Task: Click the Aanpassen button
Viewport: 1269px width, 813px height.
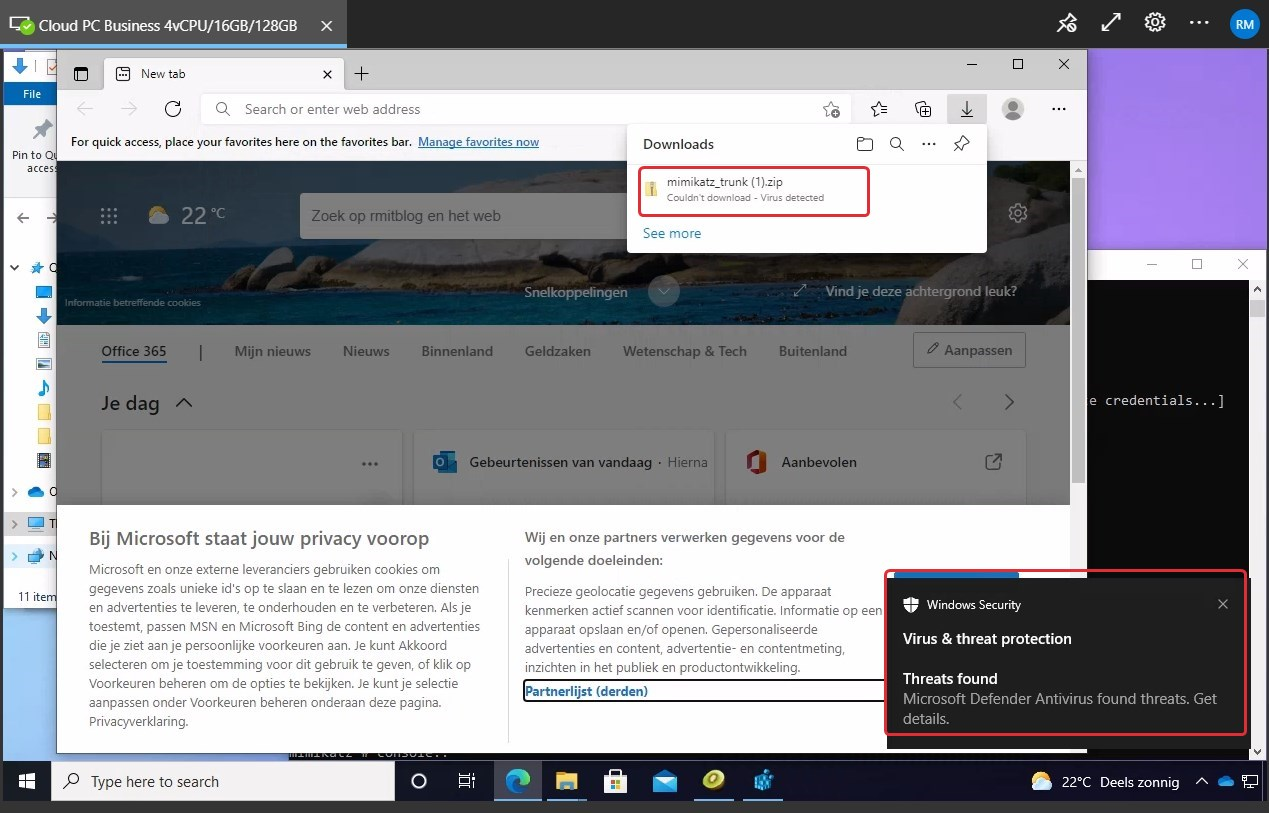Action: tap(969, 350)
